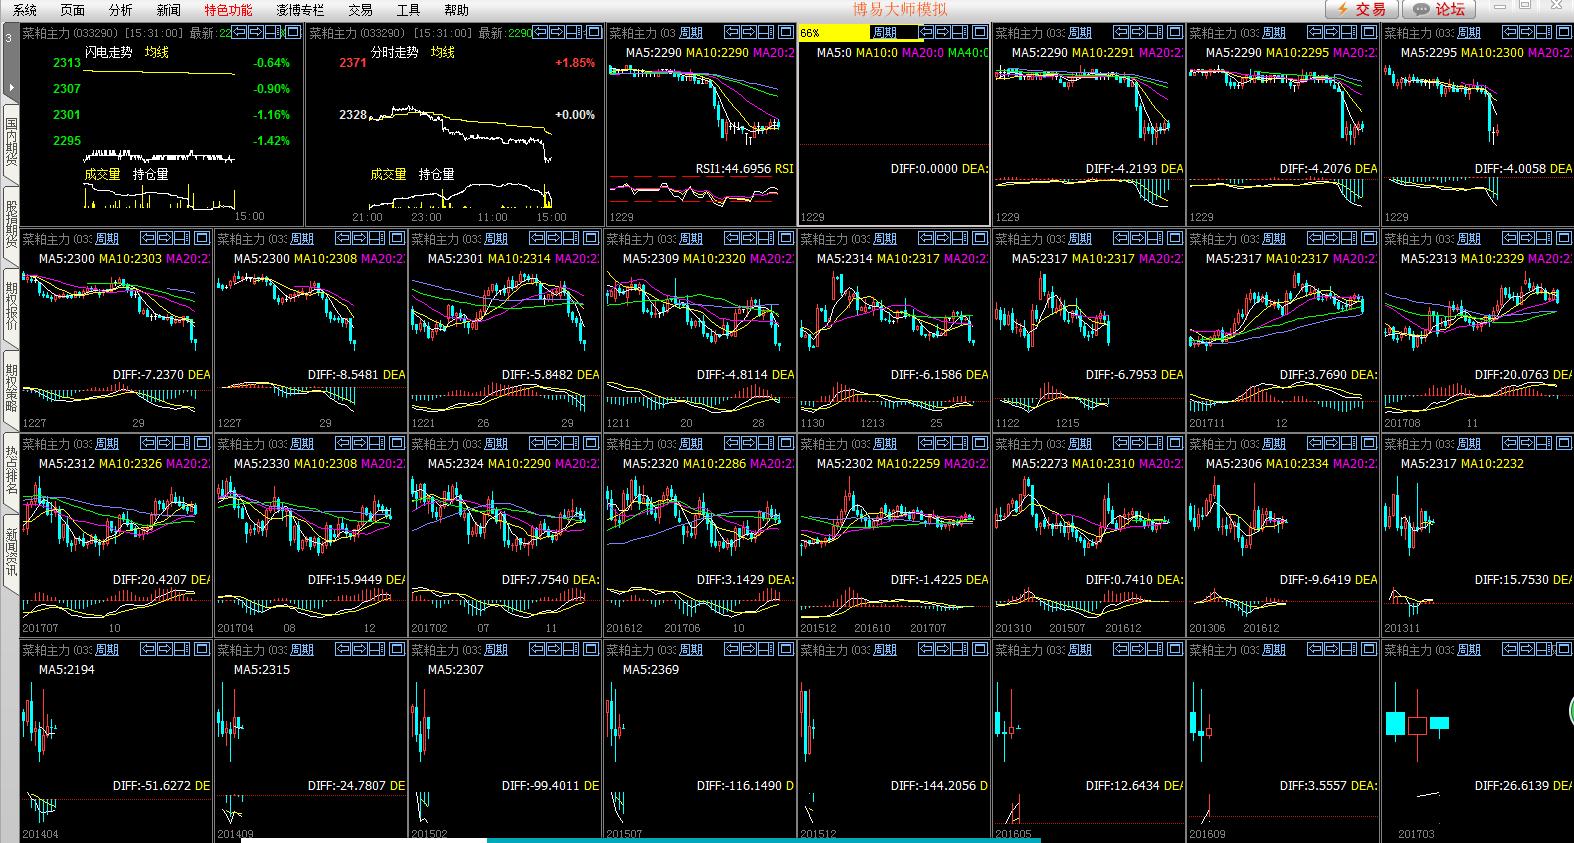The image size is (1574, 843).
Task: Open the 特色功能 menu
Action: [x=228, y=10]
